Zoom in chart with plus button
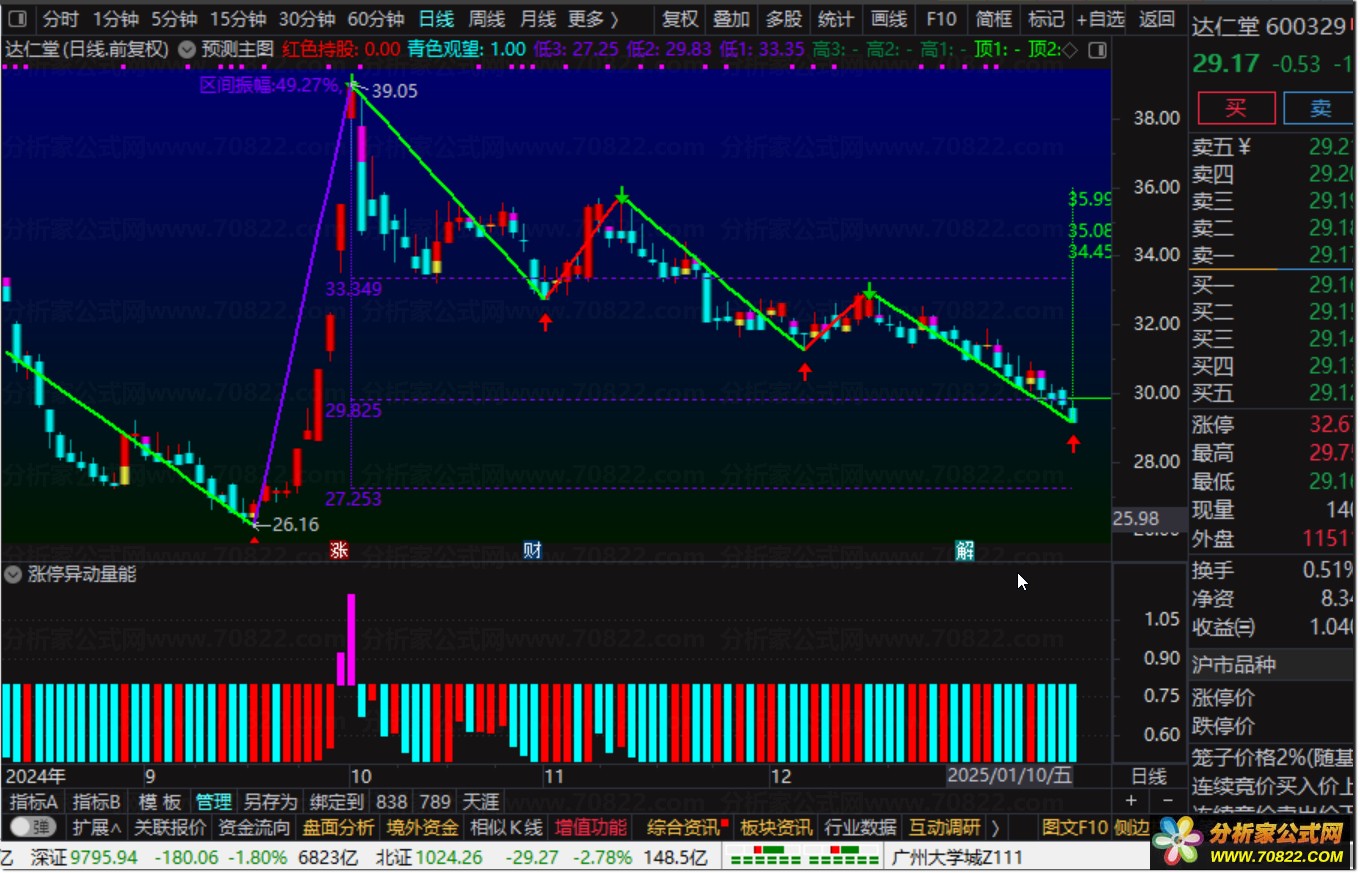This screenshot has height=873, width=1360. point(1131,801)
